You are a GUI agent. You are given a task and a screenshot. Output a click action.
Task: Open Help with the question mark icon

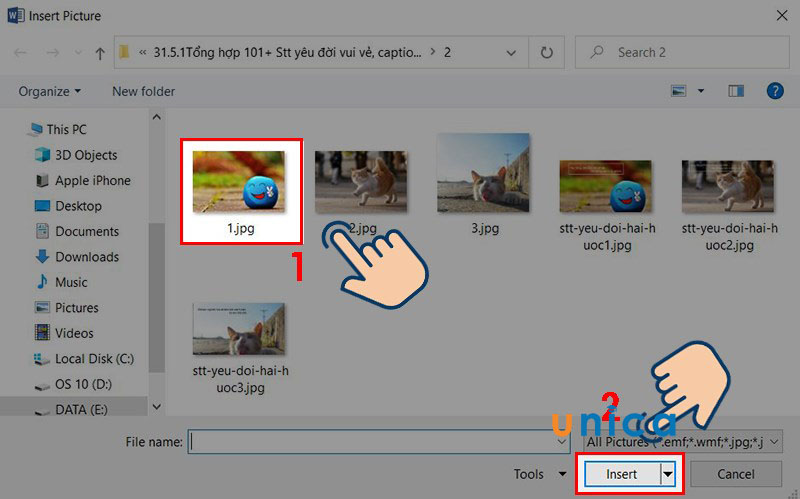point(775,91)
